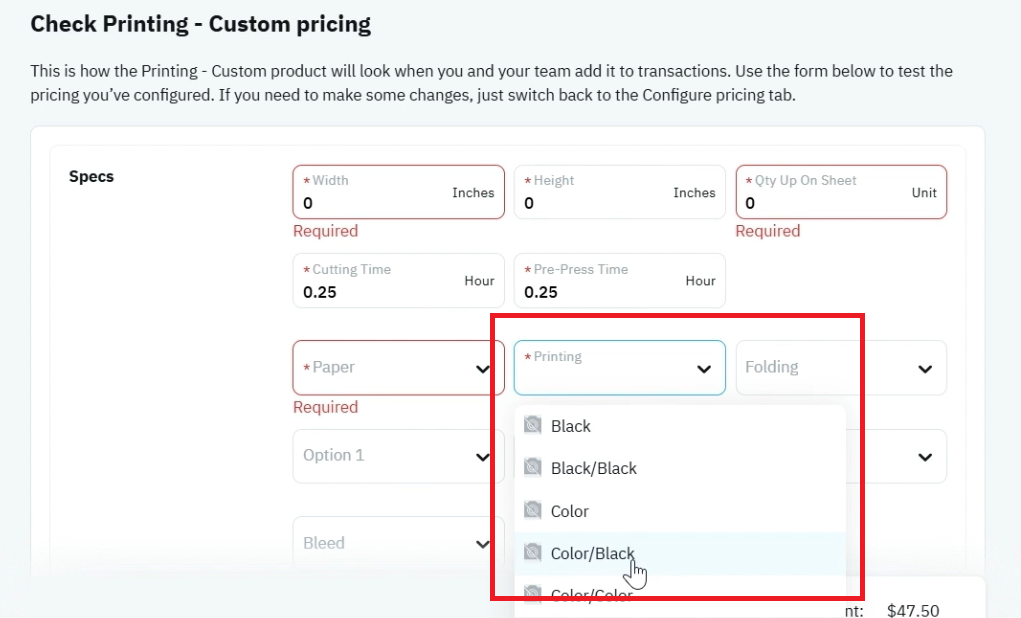The height and width of the screenshot is (618, 1021).
Task: Click the Pre-Press Time field
Action: [619, 281]
